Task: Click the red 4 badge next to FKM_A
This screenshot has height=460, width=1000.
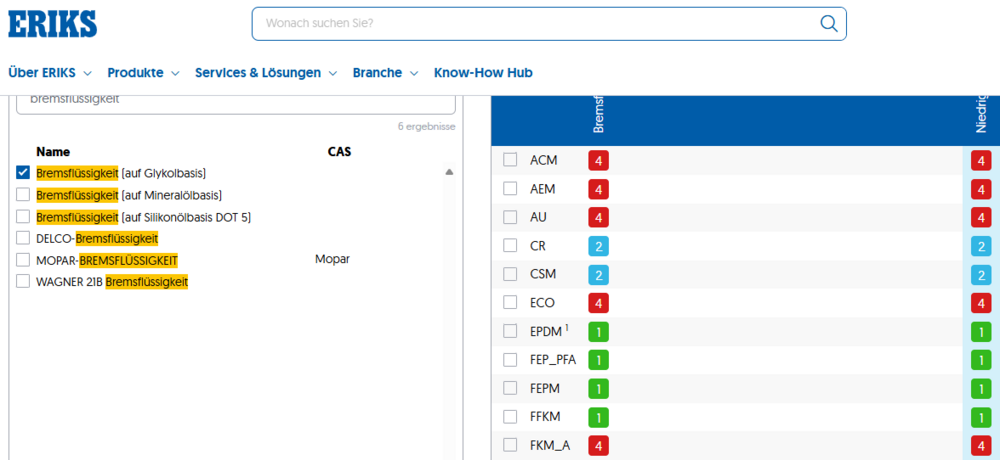Action: [x=598, y=445]
